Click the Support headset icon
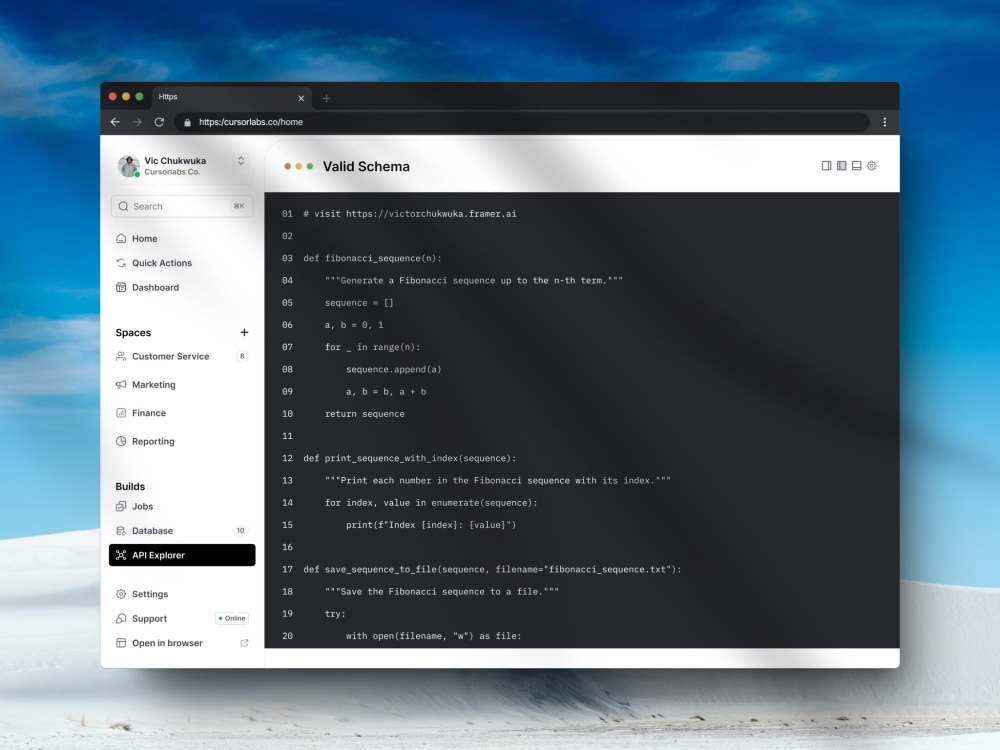This screenshot has width=1000, height=750. tap(121, 619)
